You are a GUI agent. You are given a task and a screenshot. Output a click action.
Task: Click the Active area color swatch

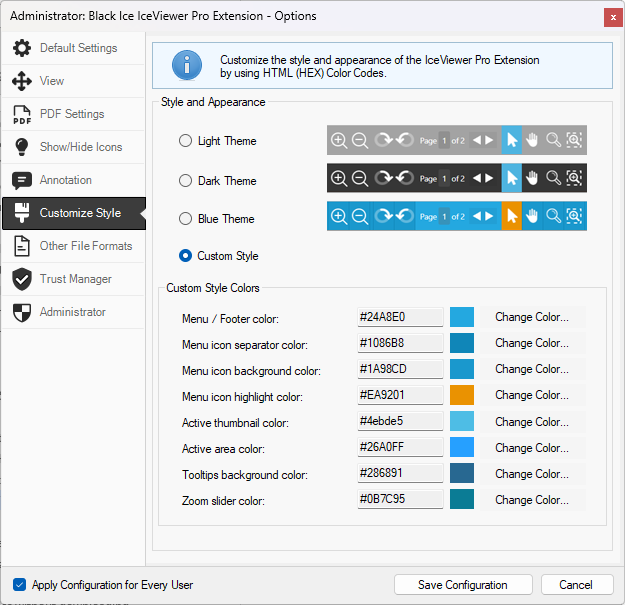[462, 447]
